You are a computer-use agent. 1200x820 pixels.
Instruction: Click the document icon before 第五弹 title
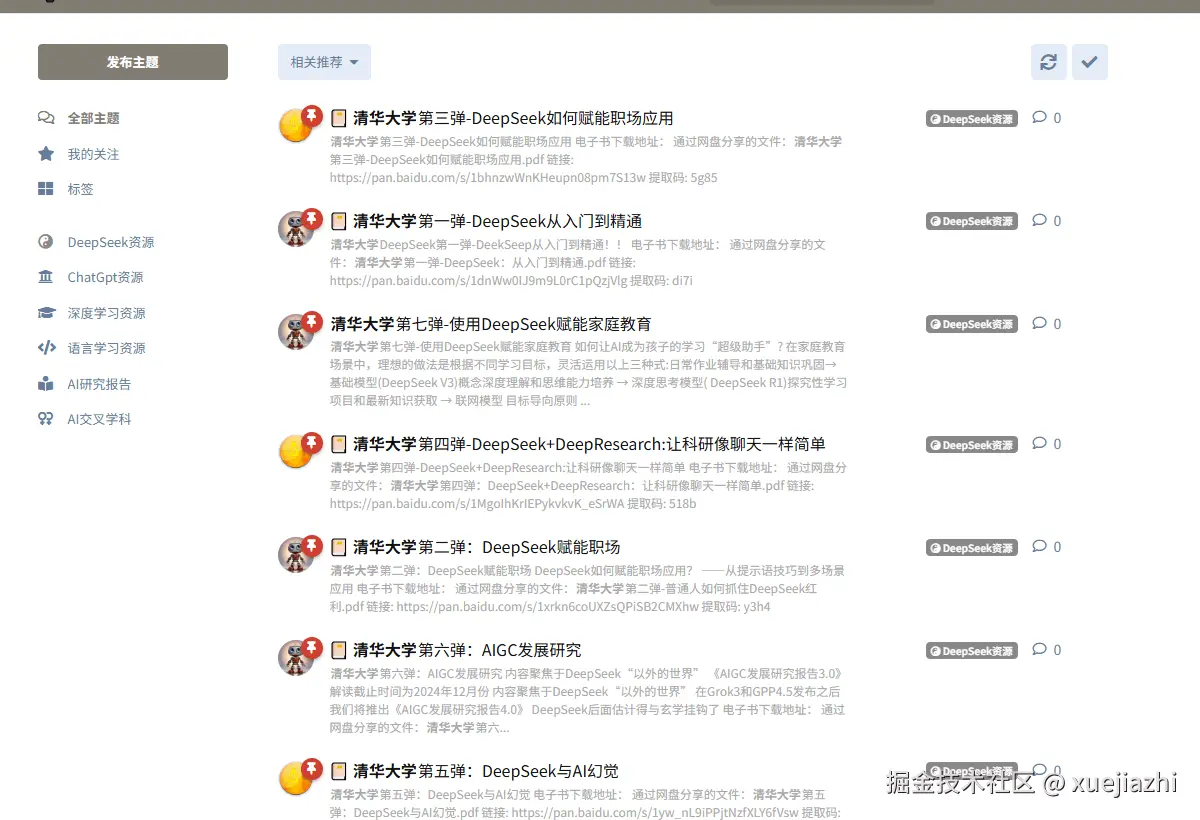tap(339, 771)
